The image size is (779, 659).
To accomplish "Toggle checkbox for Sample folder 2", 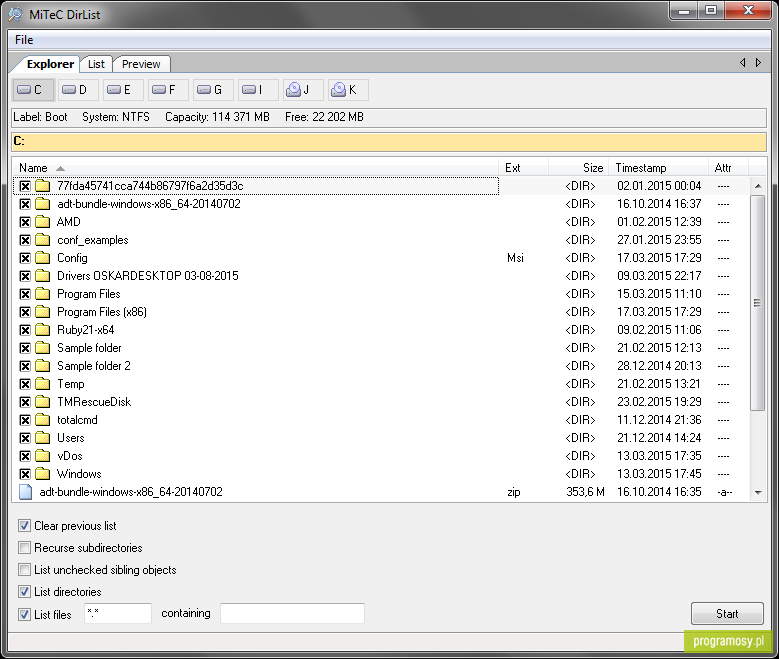I will 25,366.
